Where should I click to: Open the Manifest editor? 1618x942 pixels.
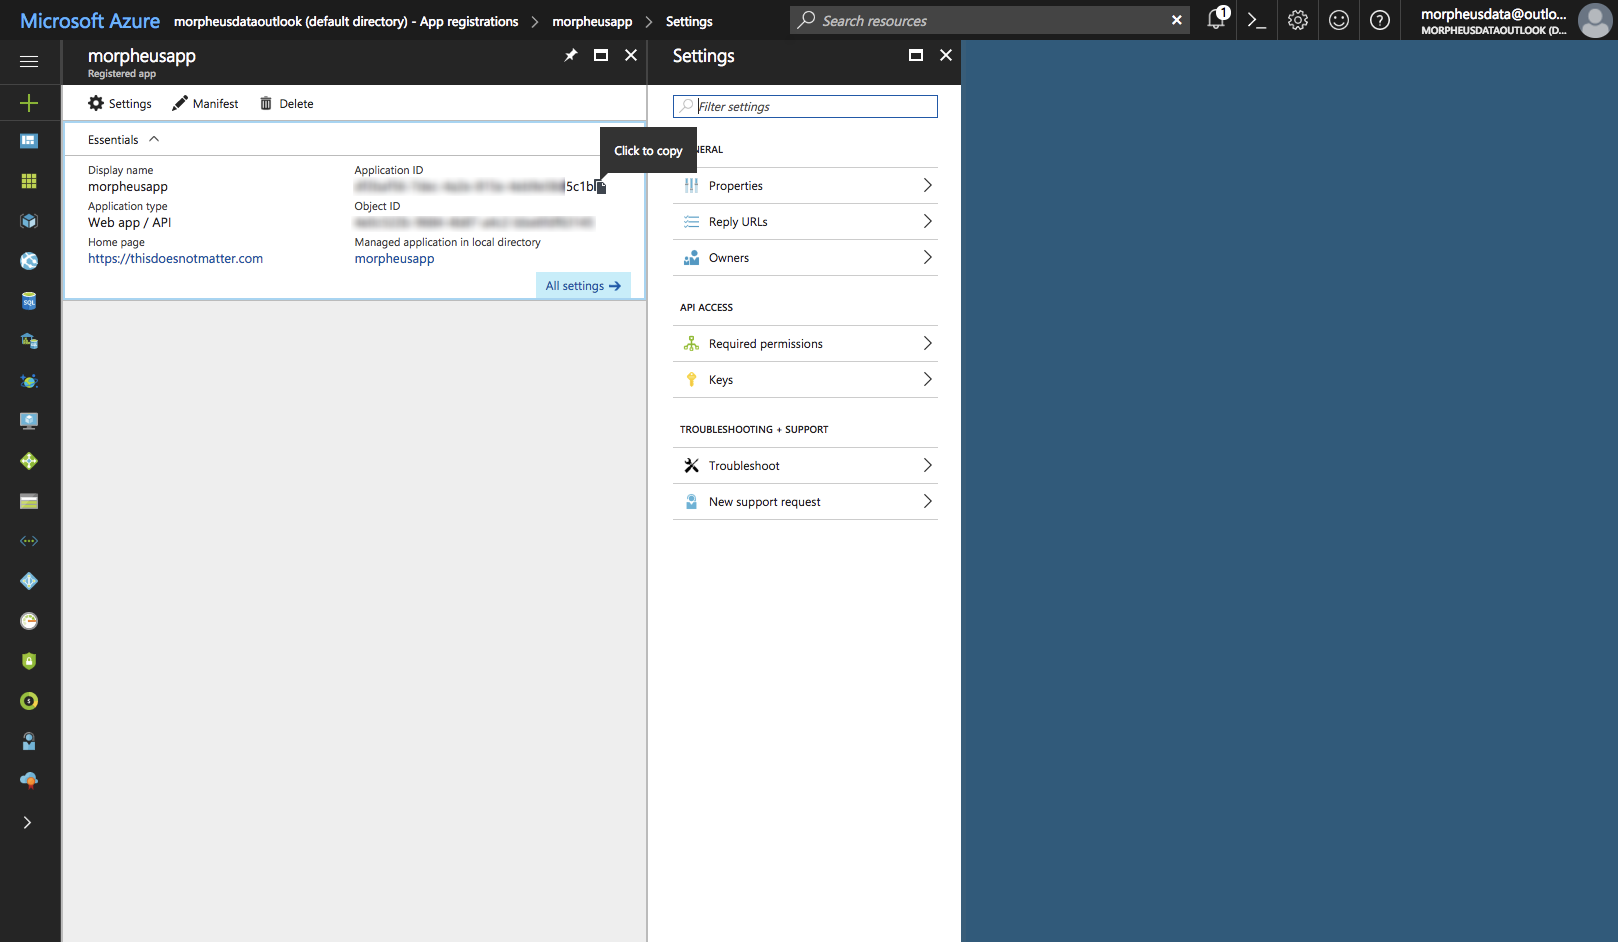point(205,103)
